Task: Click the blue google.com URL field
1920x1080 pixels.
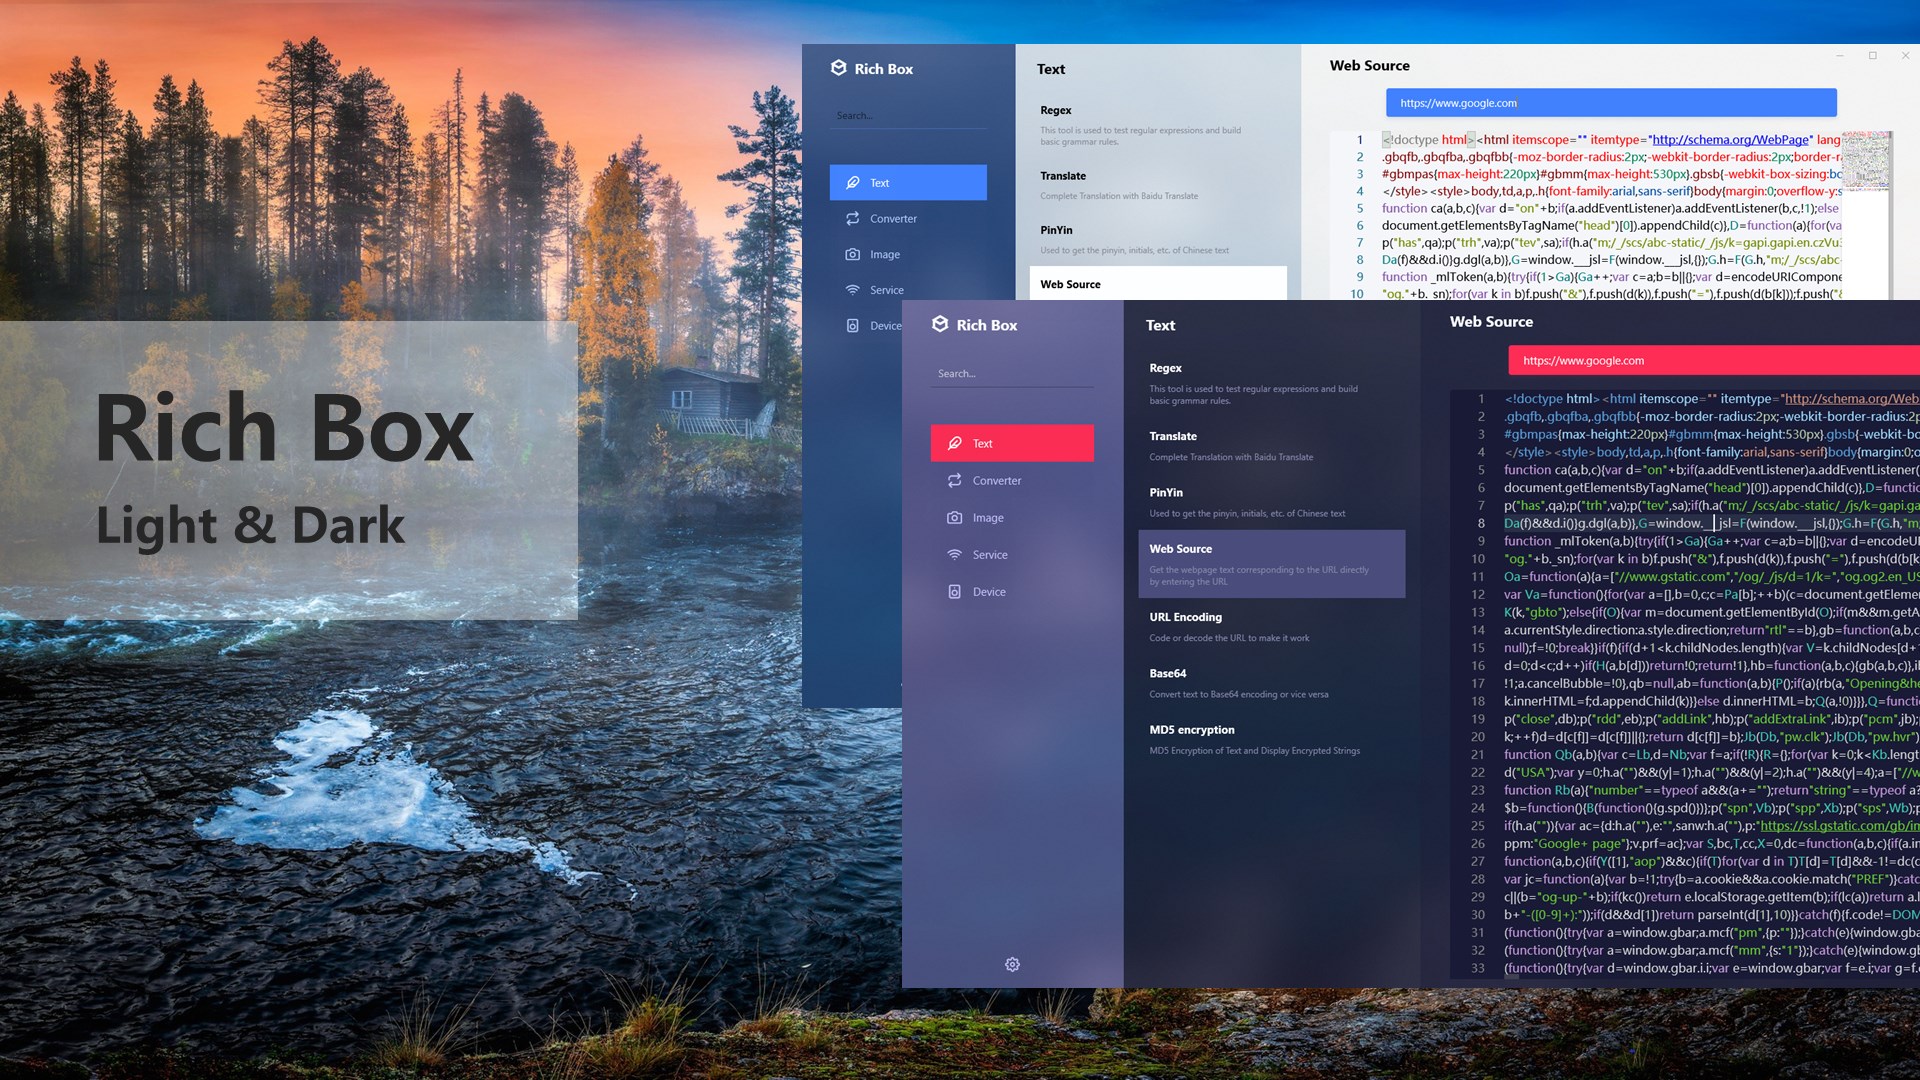Action: tap(1610, 102)
